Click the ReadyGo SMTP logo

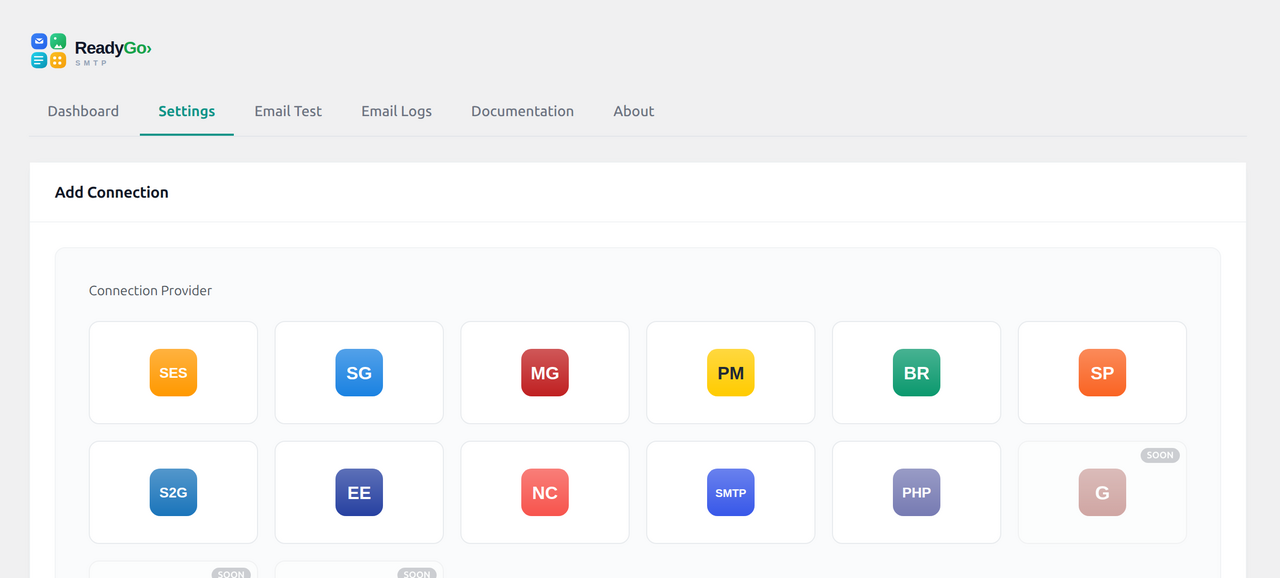(91, 50)
